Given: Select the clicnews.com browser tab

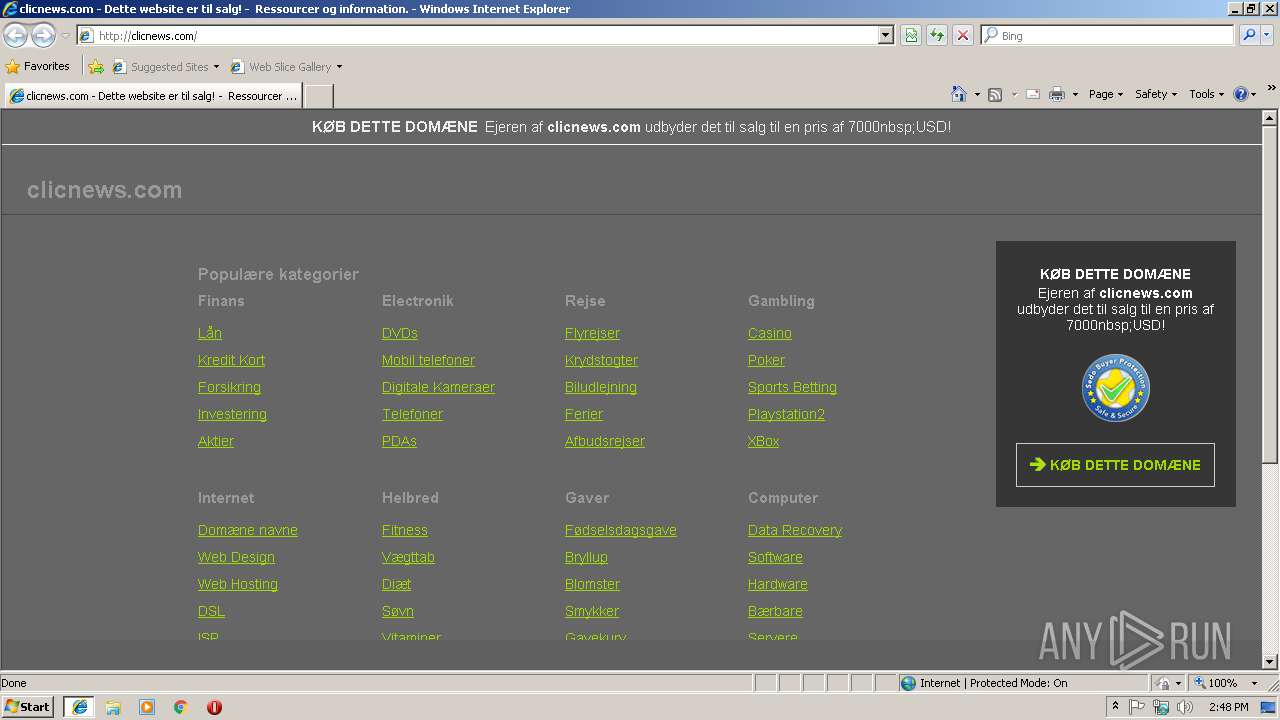Looking at the screenshot, I should (153, 96).
